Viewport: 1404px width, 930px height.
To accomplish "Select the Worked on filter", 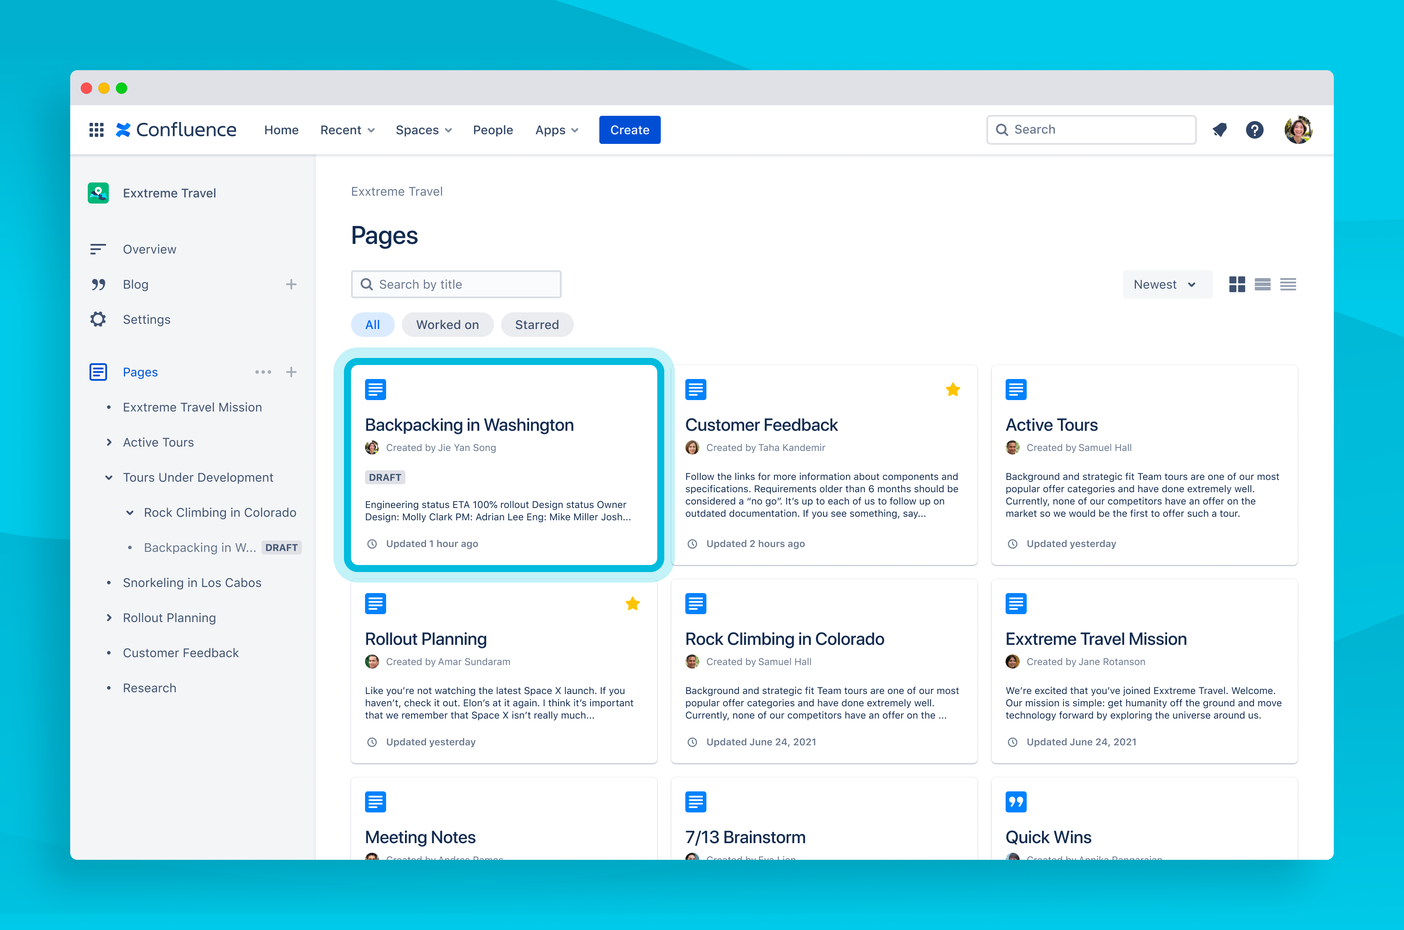I will click(447, 325).
